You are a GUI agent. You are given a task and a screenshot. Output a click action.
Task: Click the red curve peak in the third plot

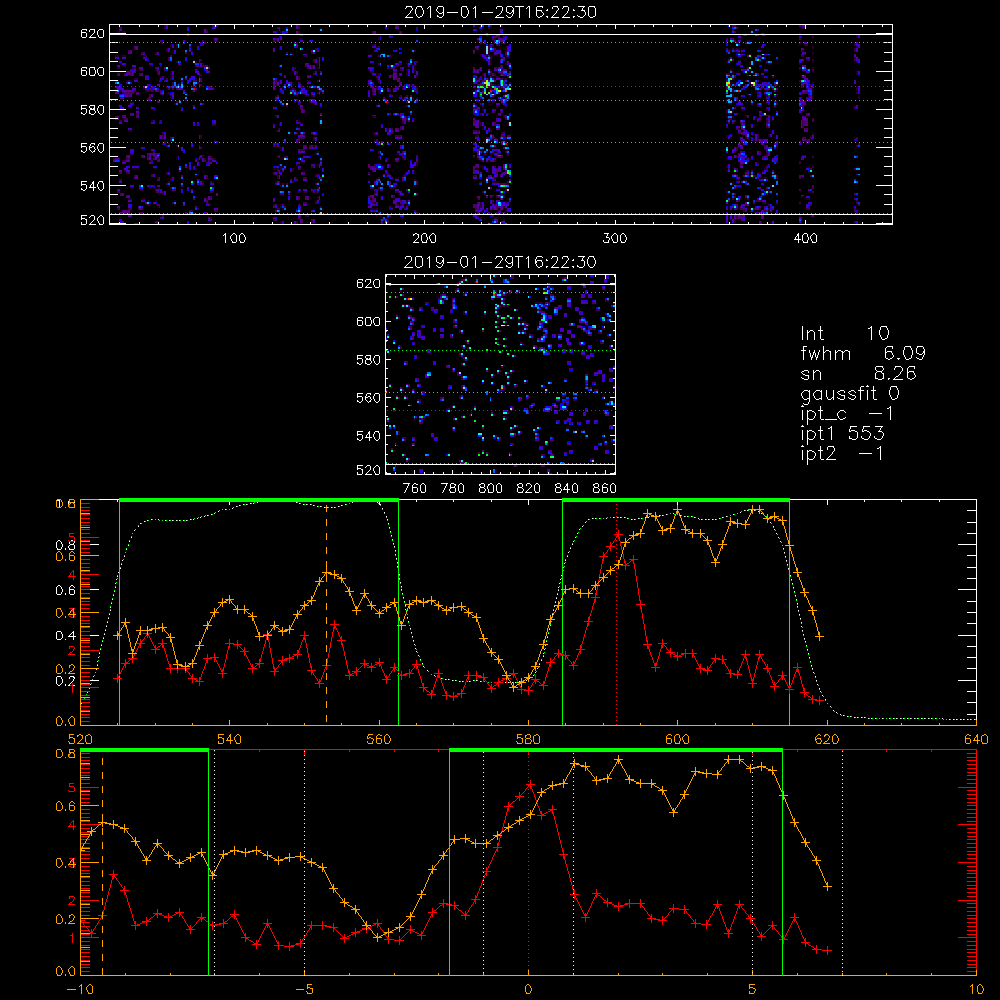tap(617, 534)
